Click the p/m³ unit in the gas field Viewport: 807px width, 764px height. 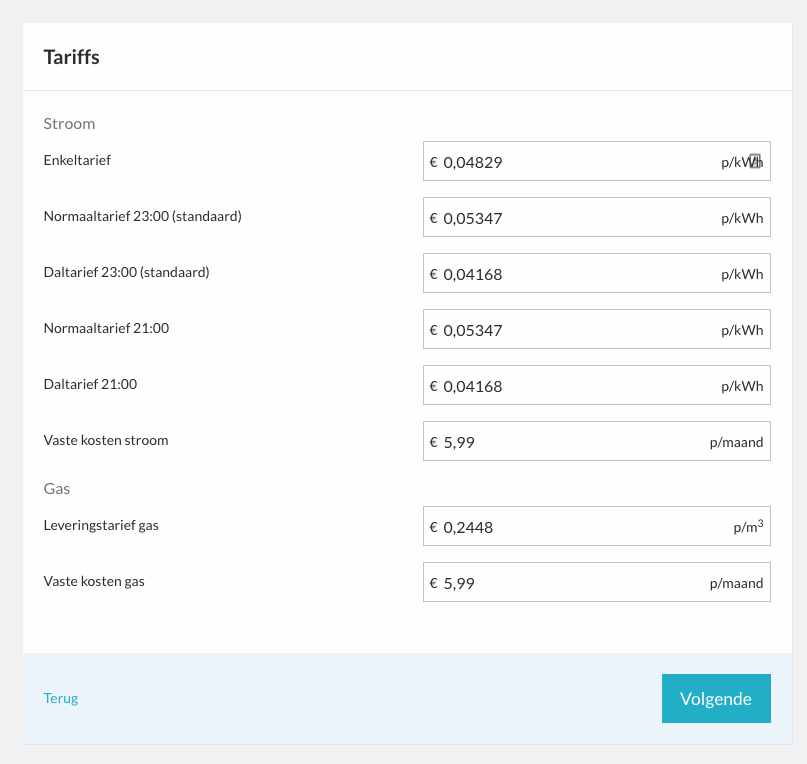[x=748, y=527]
